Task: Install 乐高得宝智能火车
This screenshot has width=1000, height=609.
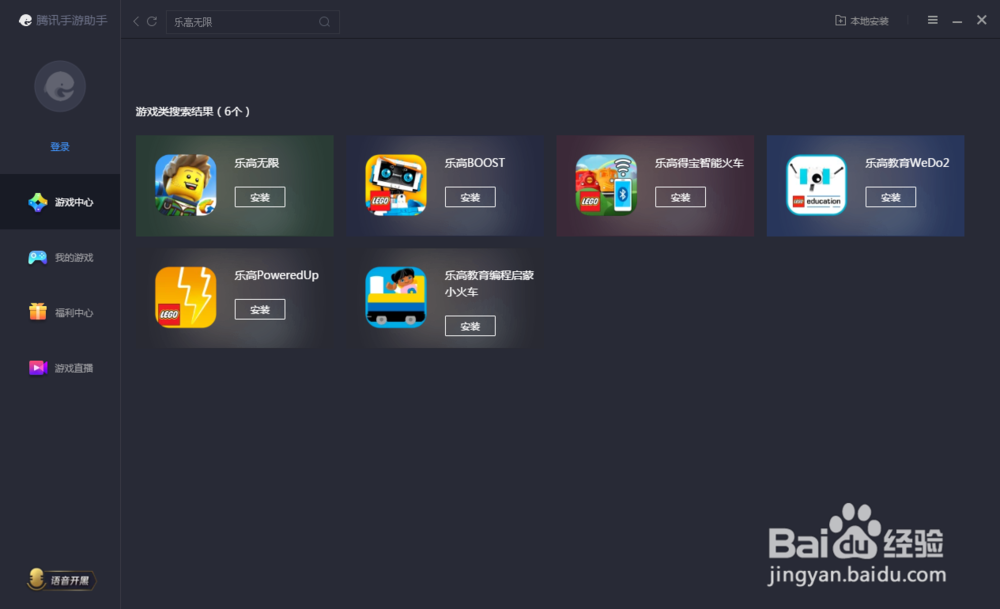Action: coord(680,197)
